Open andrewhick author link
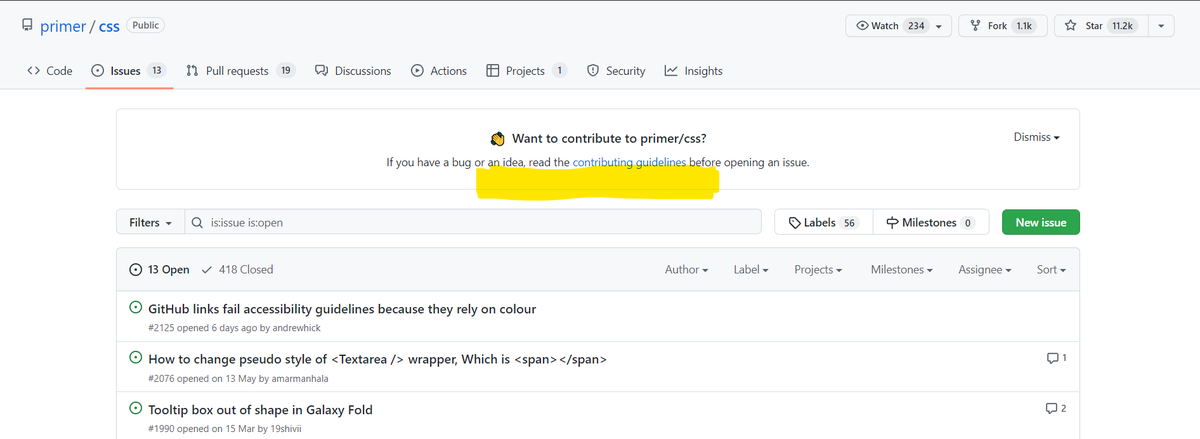 [x=297, y=328]
